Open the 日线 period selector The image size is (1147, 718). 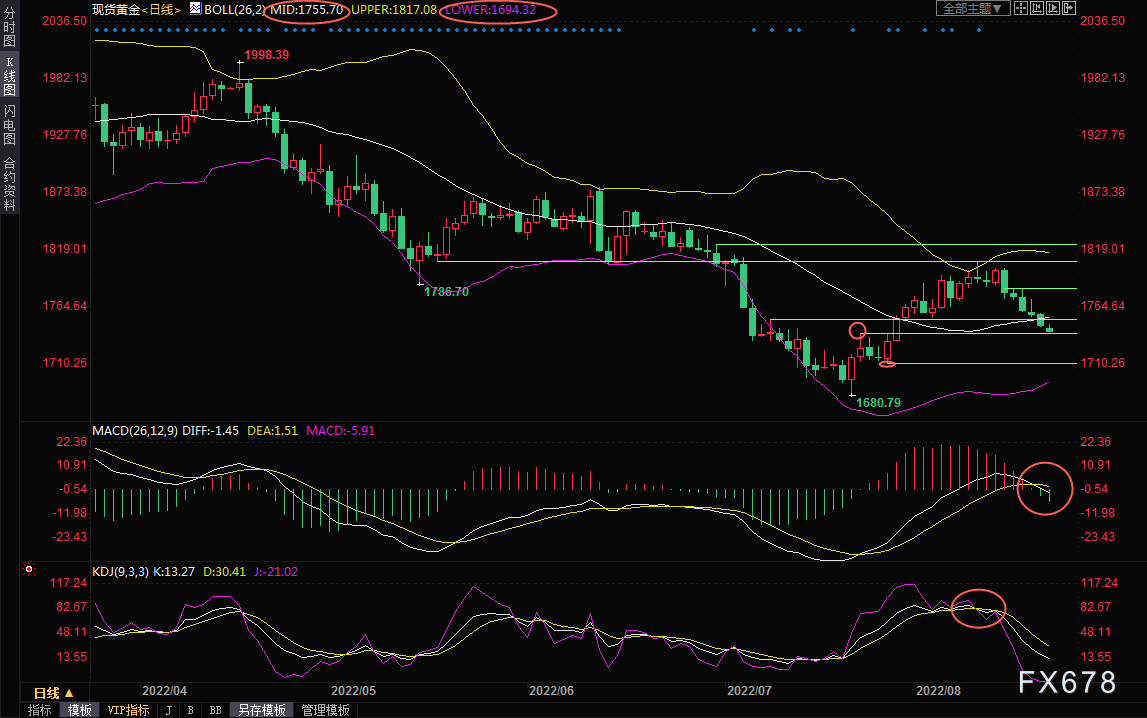pos(53,692)
